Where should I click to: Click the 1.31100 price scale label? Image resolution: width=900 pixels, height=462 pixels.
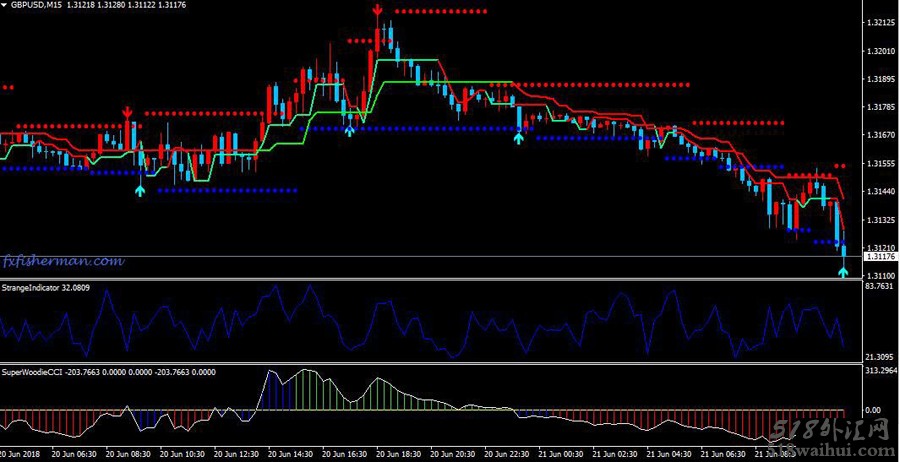[880, 276]
